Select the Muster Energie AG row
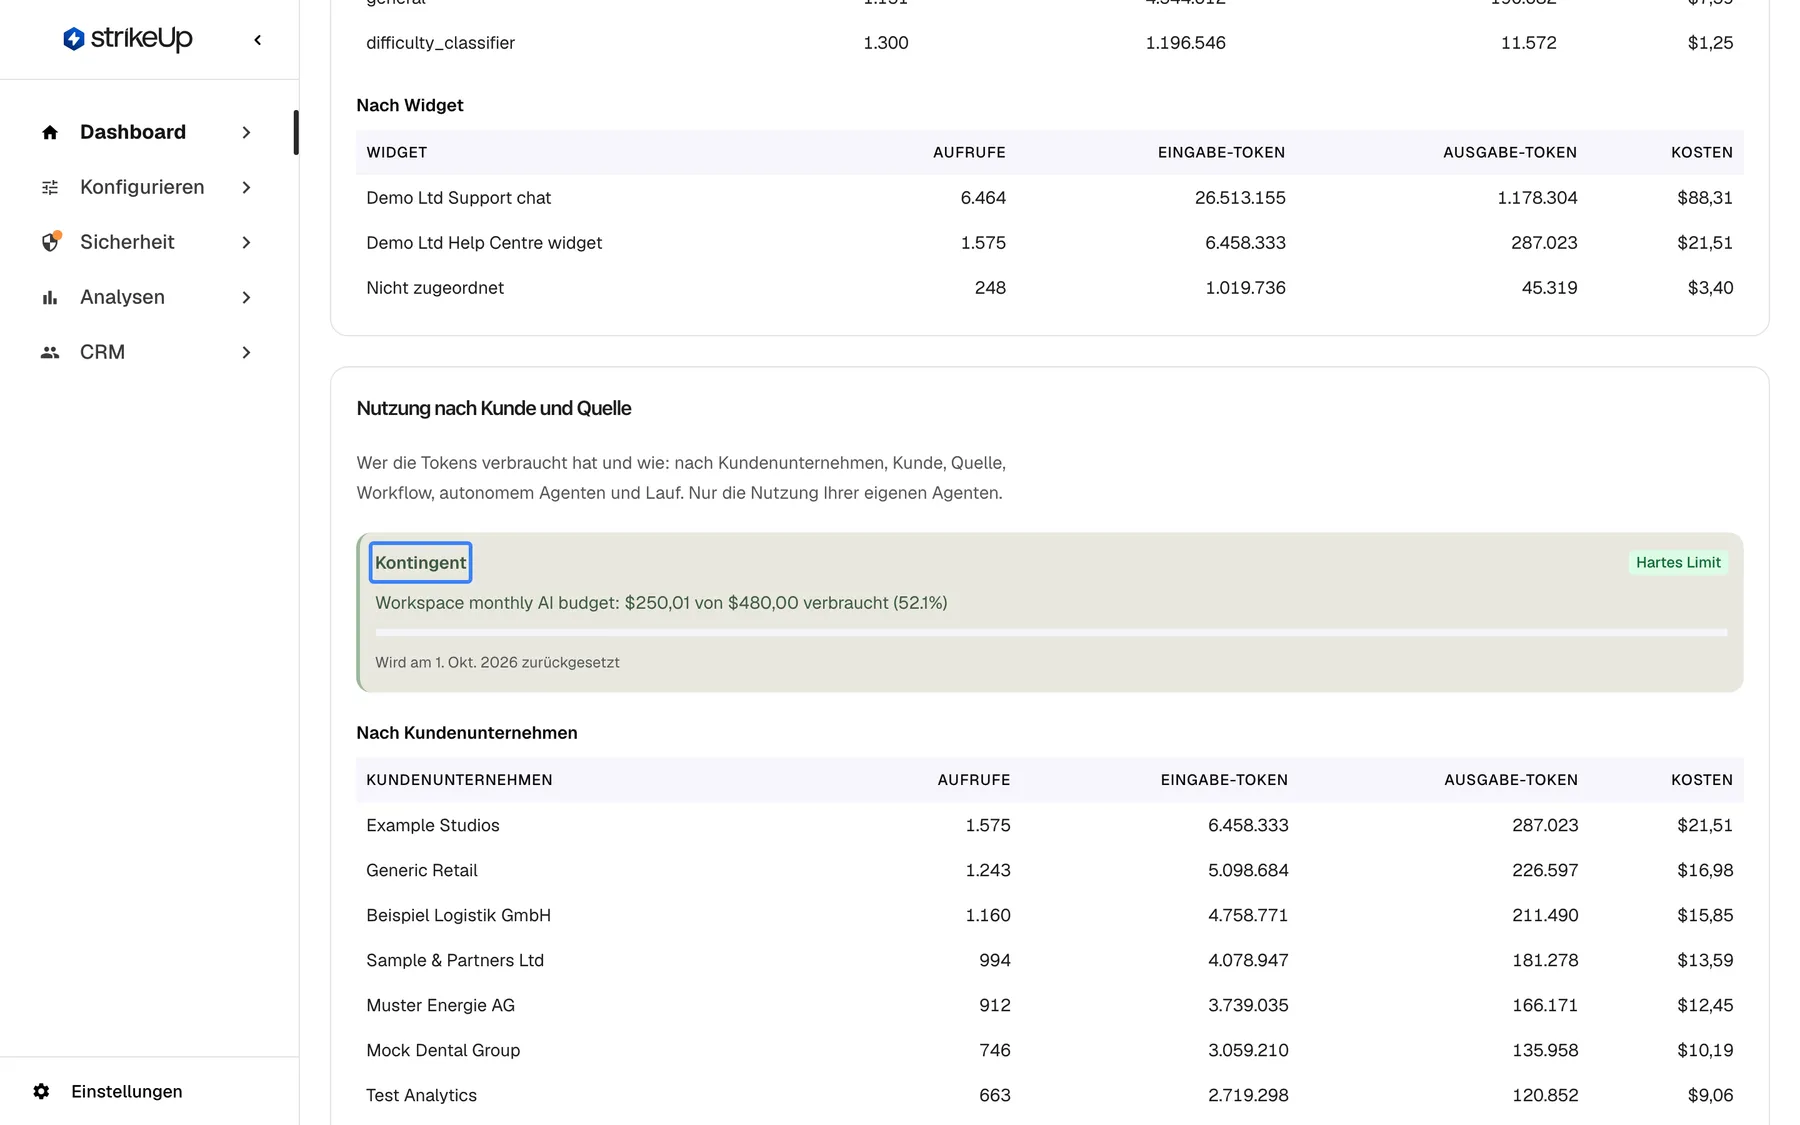Screen dimensions: 1800x1125 1050,1005
